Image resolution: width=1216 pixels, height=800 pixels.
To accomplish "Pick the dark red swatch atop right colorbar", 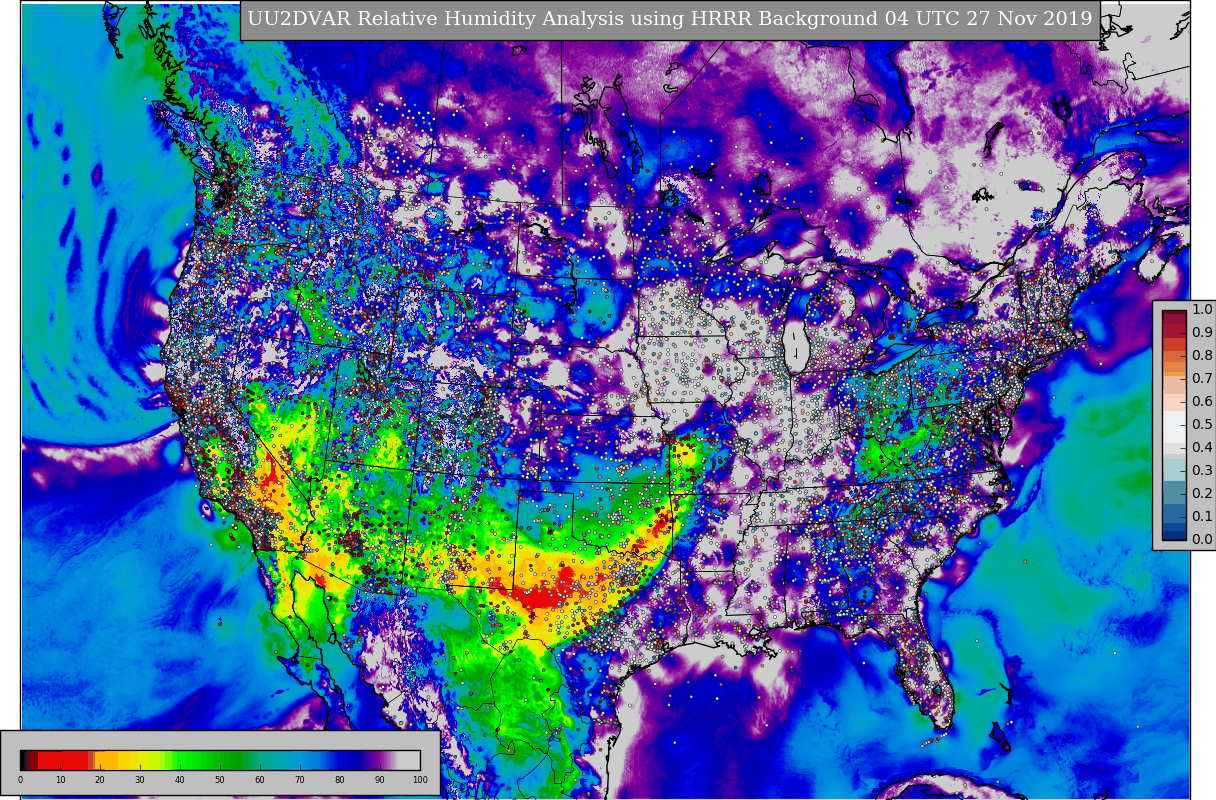I will coord(1174,316).
